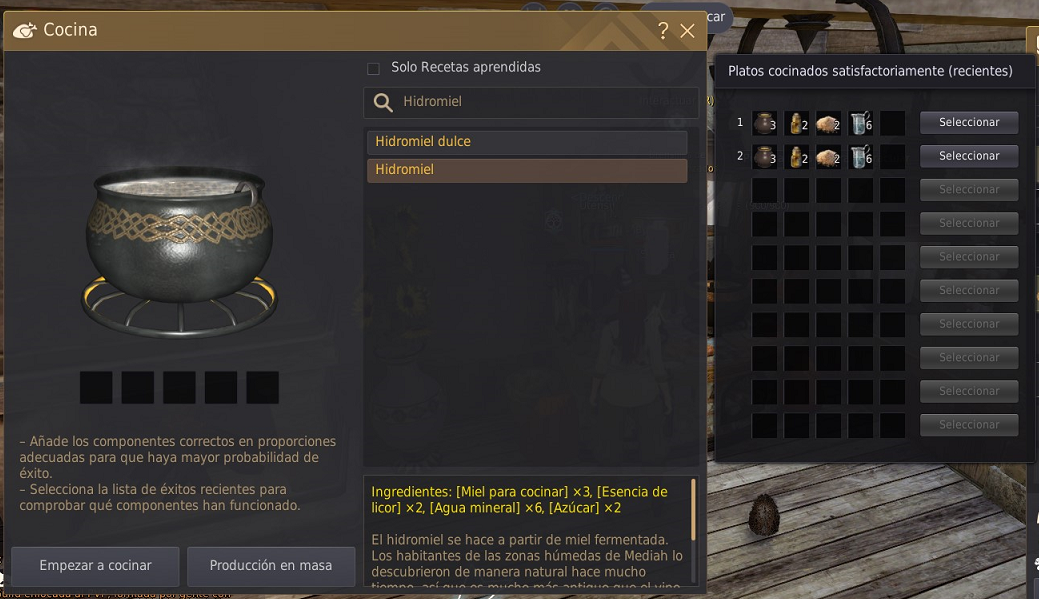Viewport: 1039px width, 599px height.
Task: Click the liquor essence bottle in row 1
Action: [797, 123]
